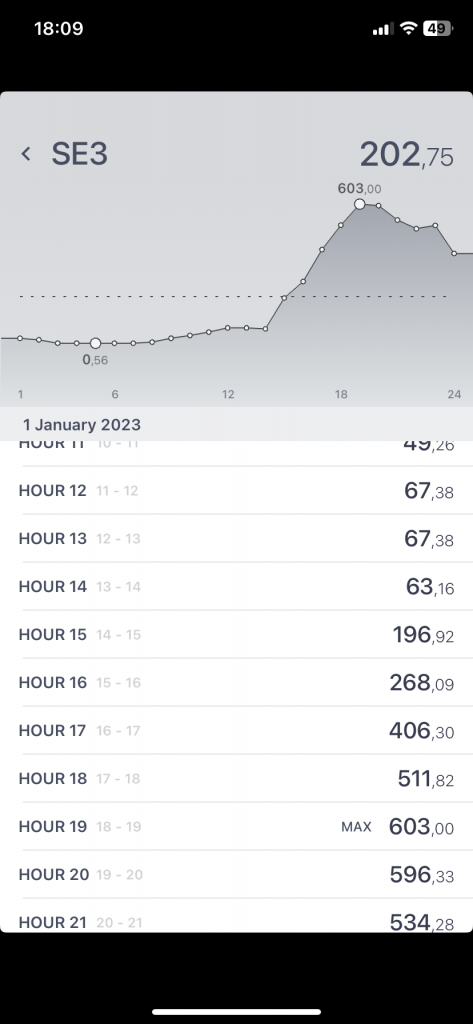Tap the MAX label on HOUR 19
The width and height of the screenshot is (473, 1024).
[x=356, y=827]
